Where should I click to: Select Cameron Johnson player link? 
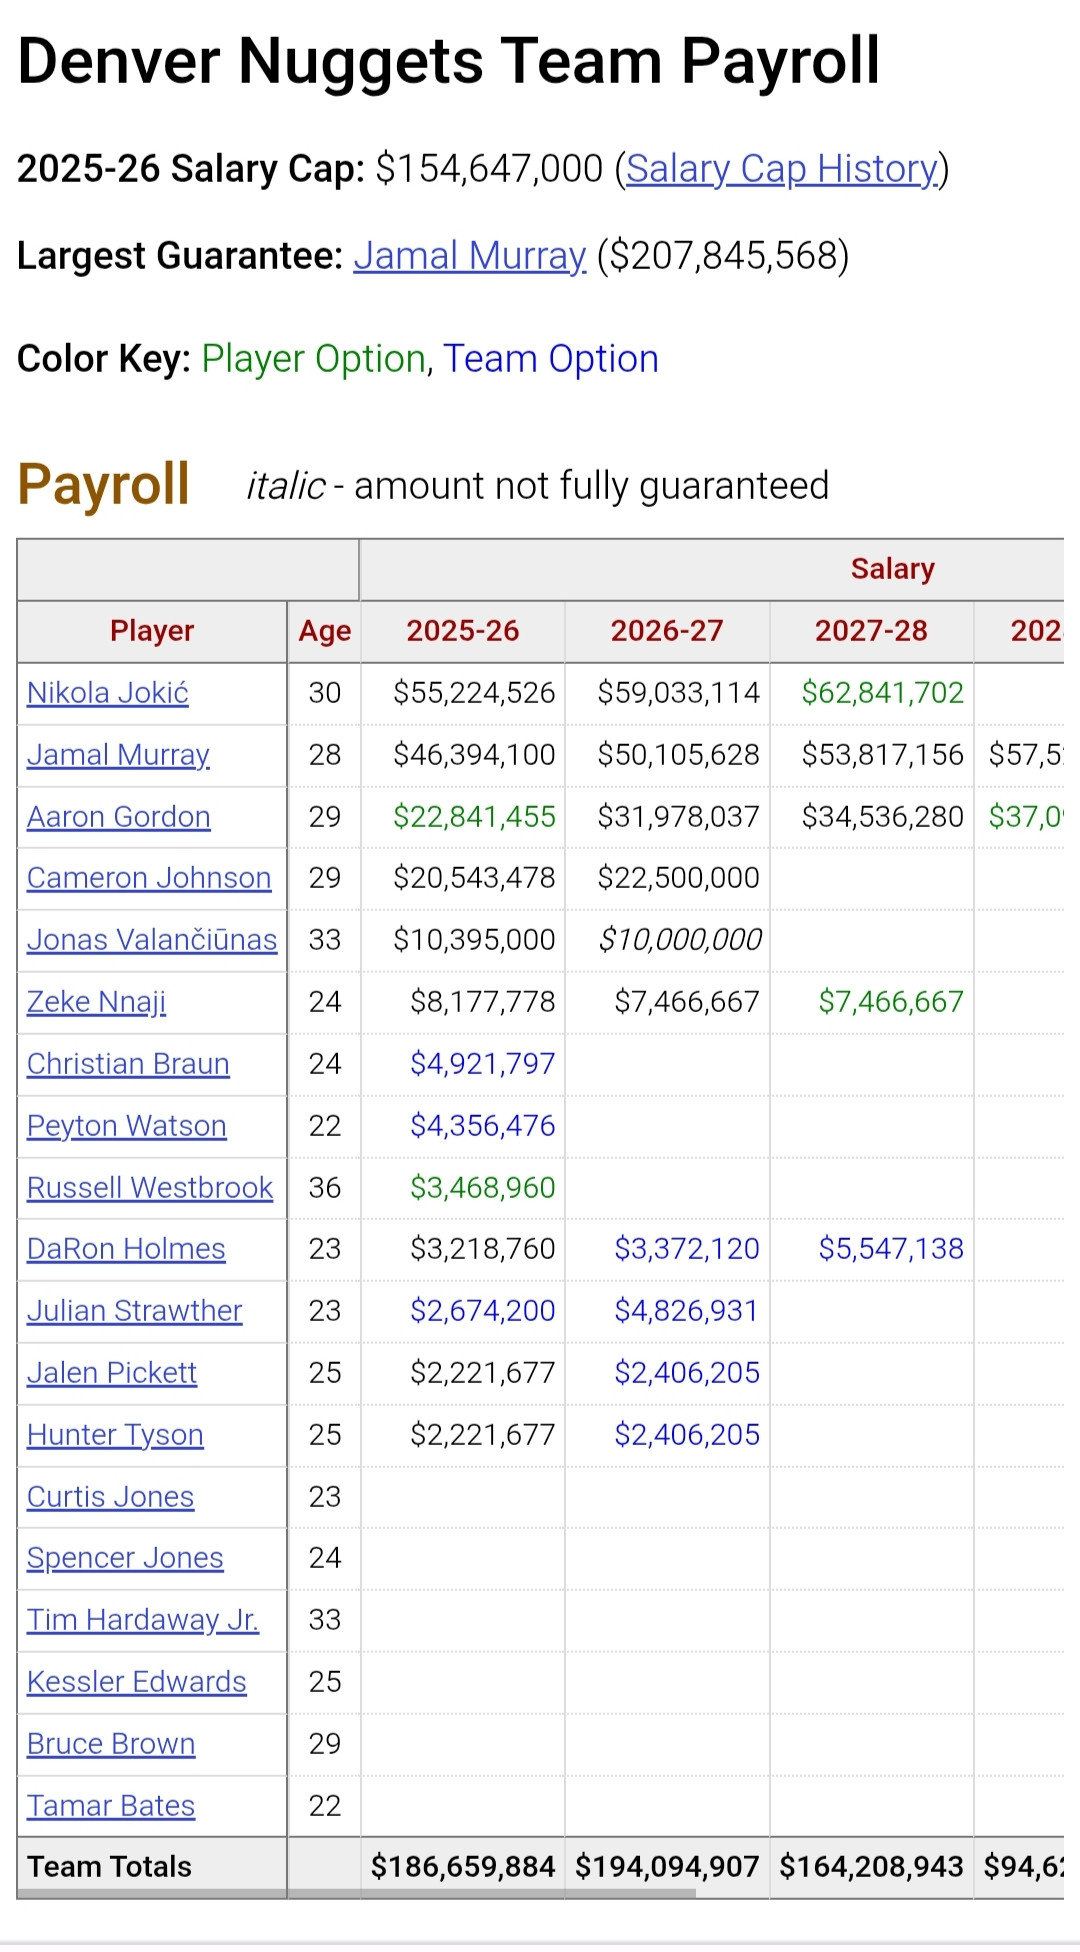pos(149,878)
